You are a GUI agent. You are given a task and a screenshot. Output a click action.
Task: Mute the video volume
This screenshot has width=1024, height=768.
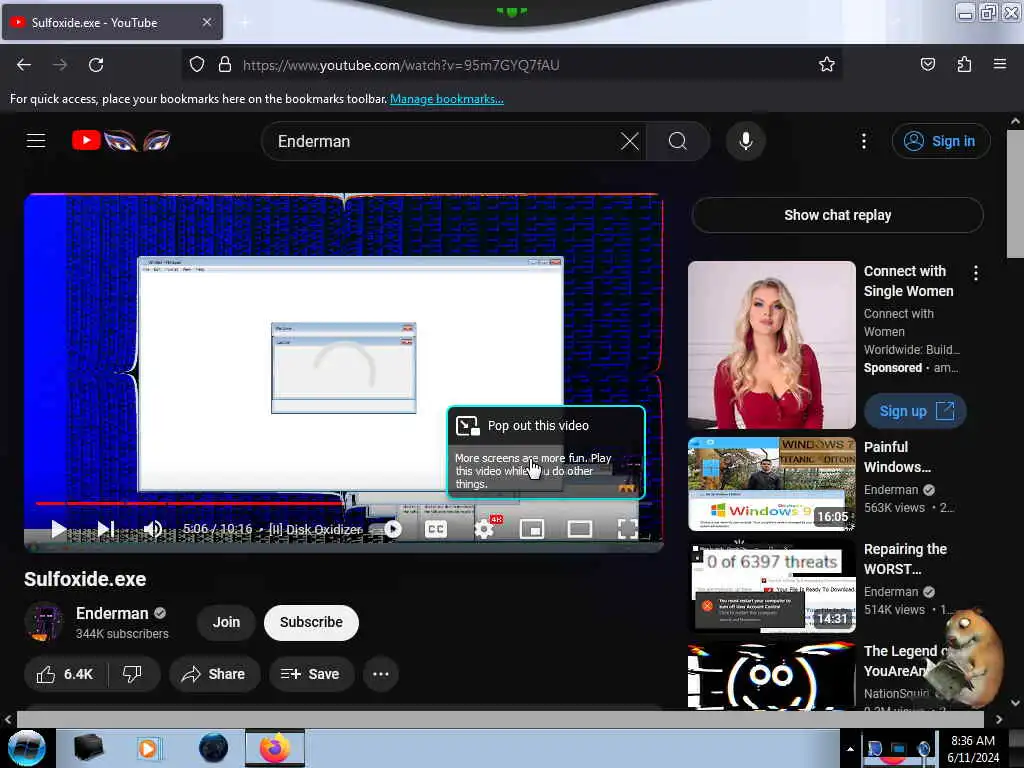[x=152, y=529]
